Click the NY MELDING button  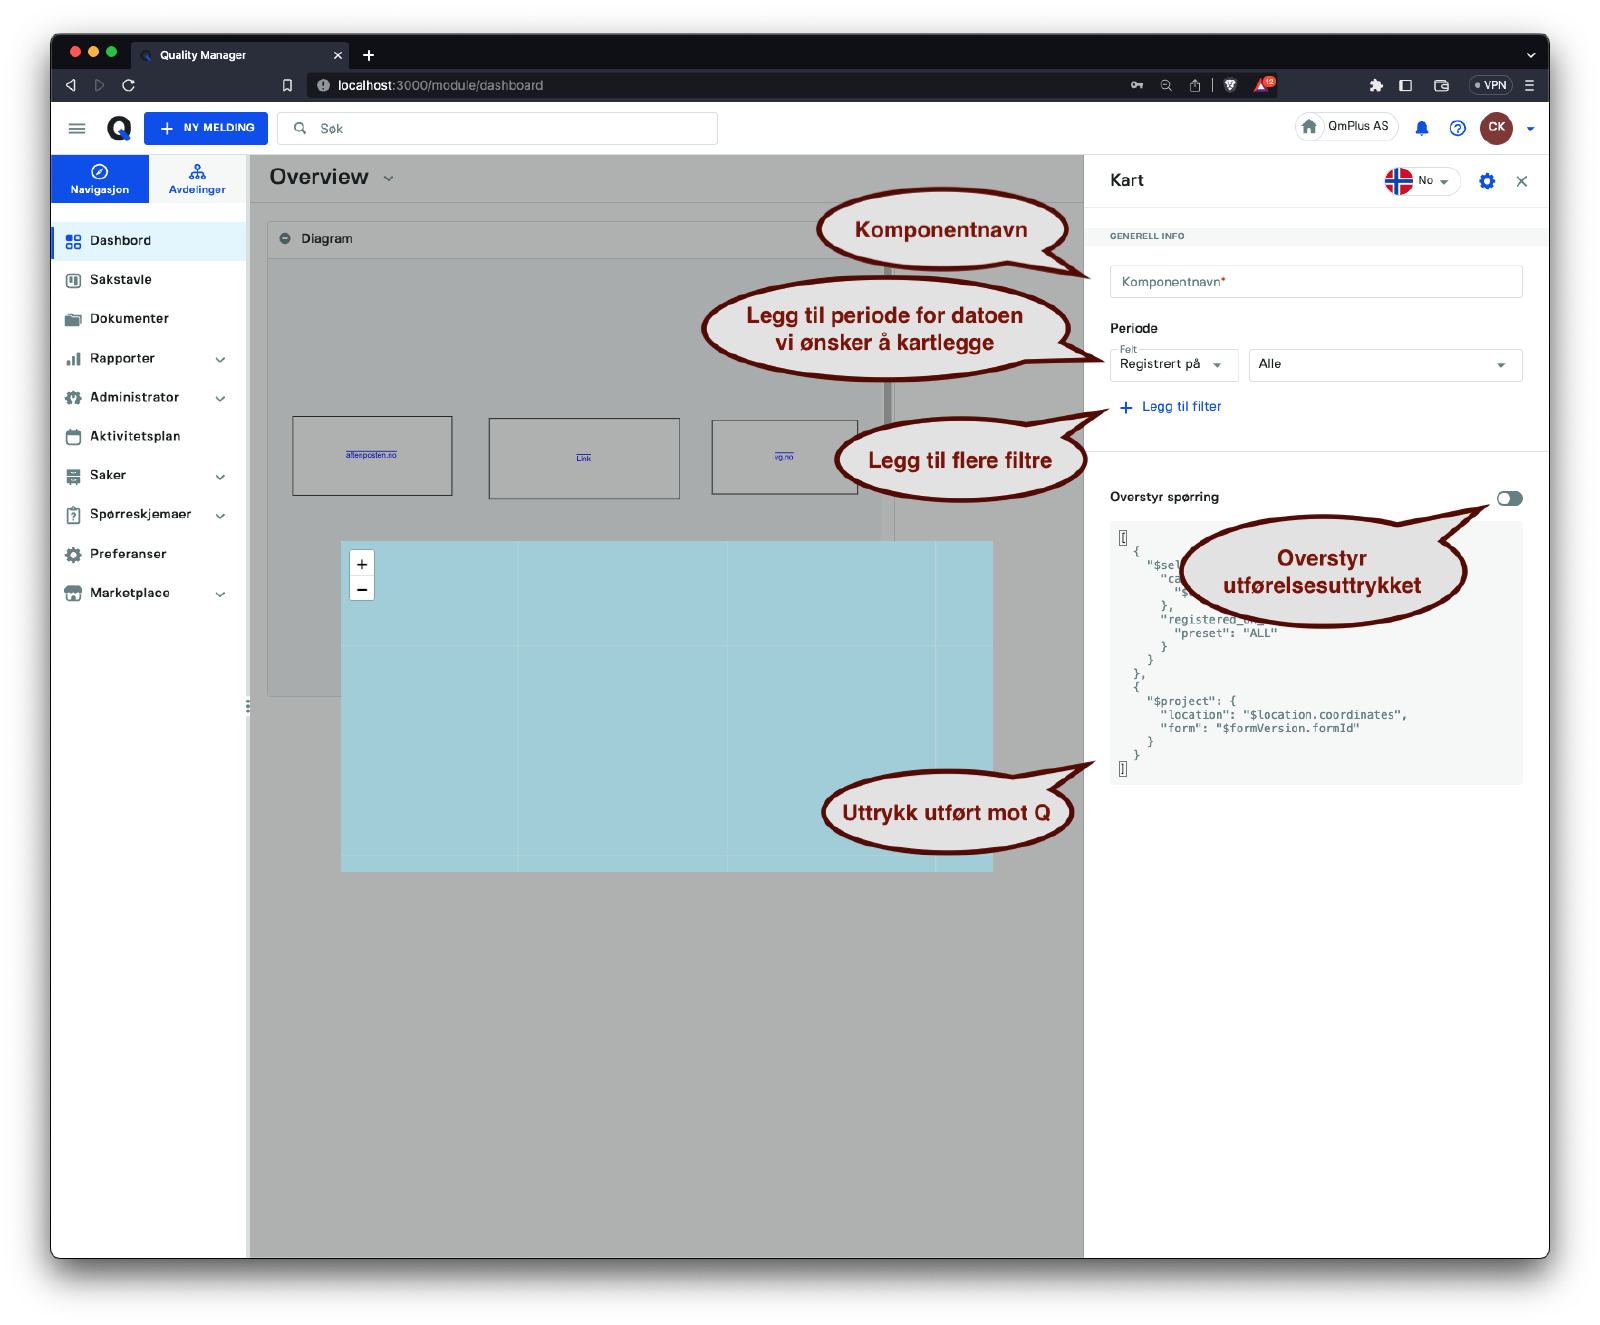[x=206, y=128]
